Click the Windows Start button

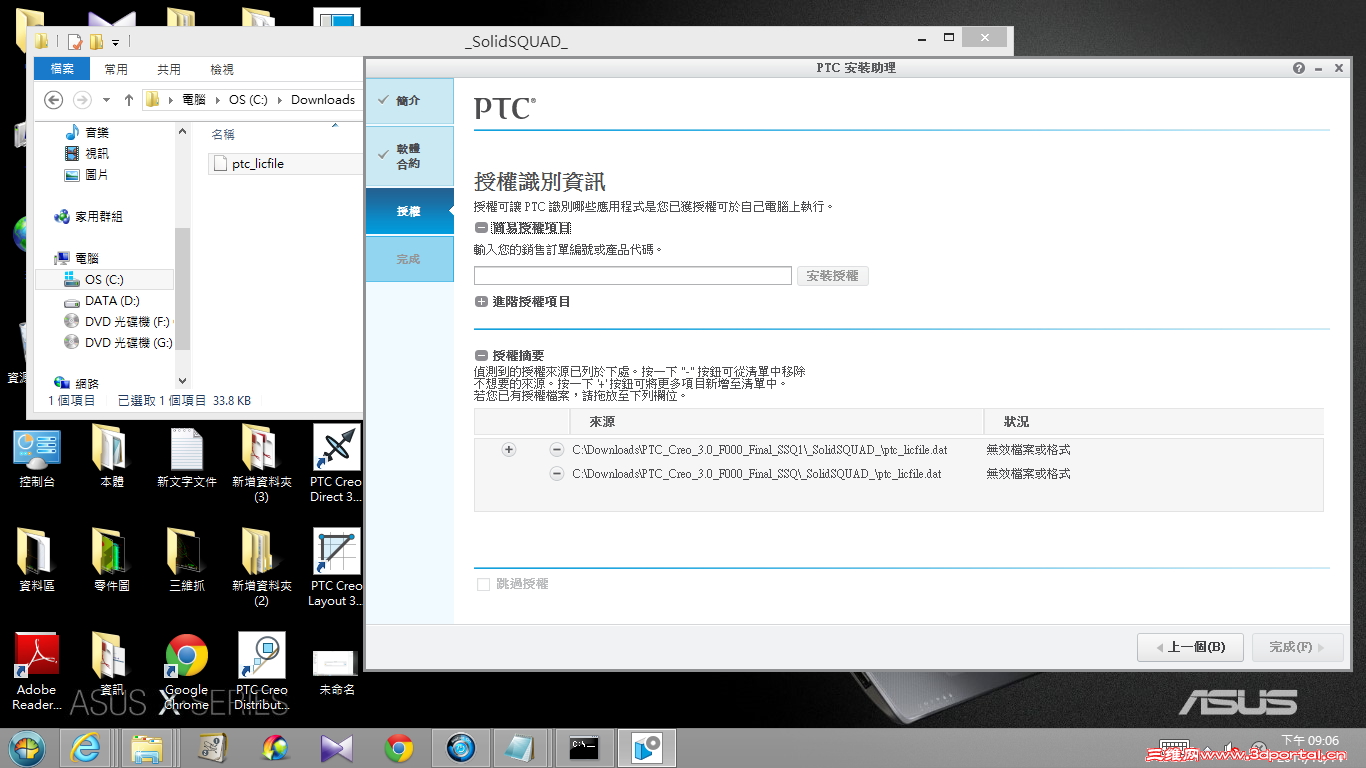[x=27, y=748]
